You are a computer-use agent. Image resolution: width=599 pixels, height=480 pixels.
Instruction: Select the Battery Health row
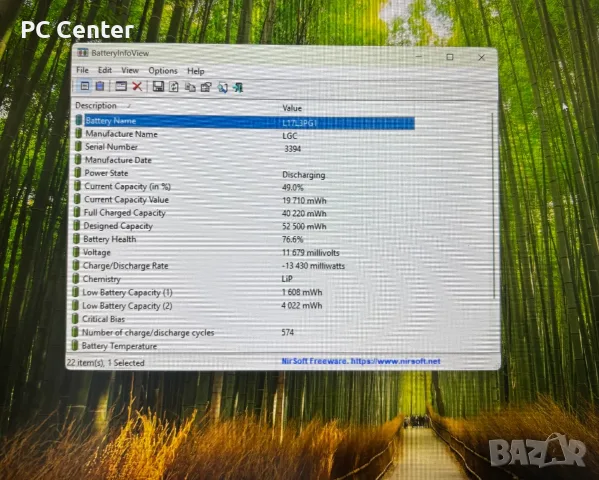tap(244, 239)
